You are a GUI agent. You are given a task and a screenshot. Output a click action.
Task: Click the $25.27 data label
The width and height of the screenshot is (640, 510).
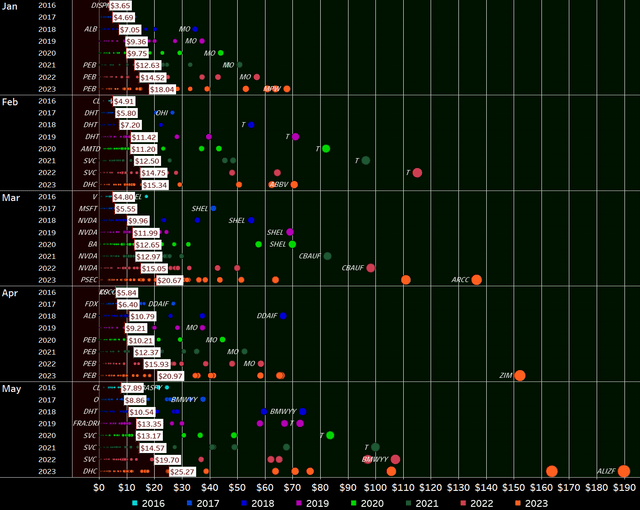point(182,472)
